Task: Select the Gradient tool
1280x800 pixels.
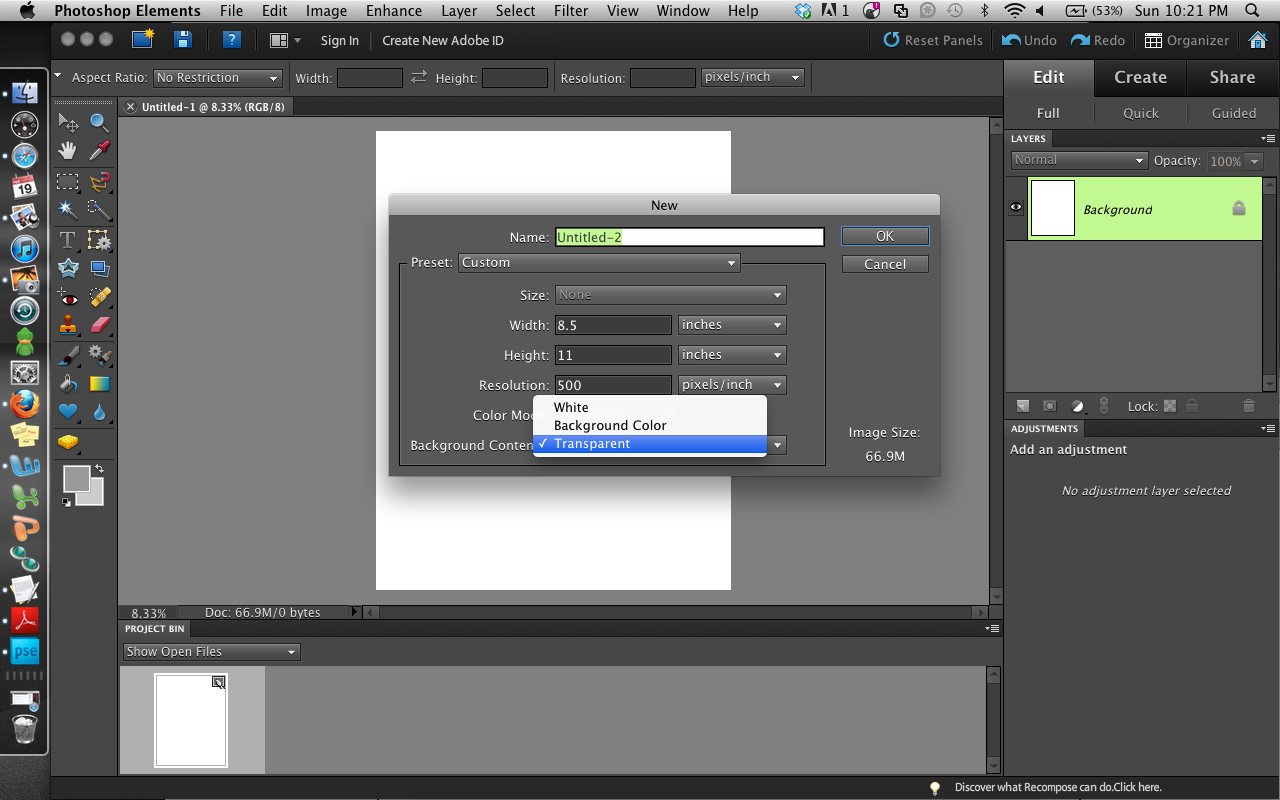Action: [x=99, y=383]
